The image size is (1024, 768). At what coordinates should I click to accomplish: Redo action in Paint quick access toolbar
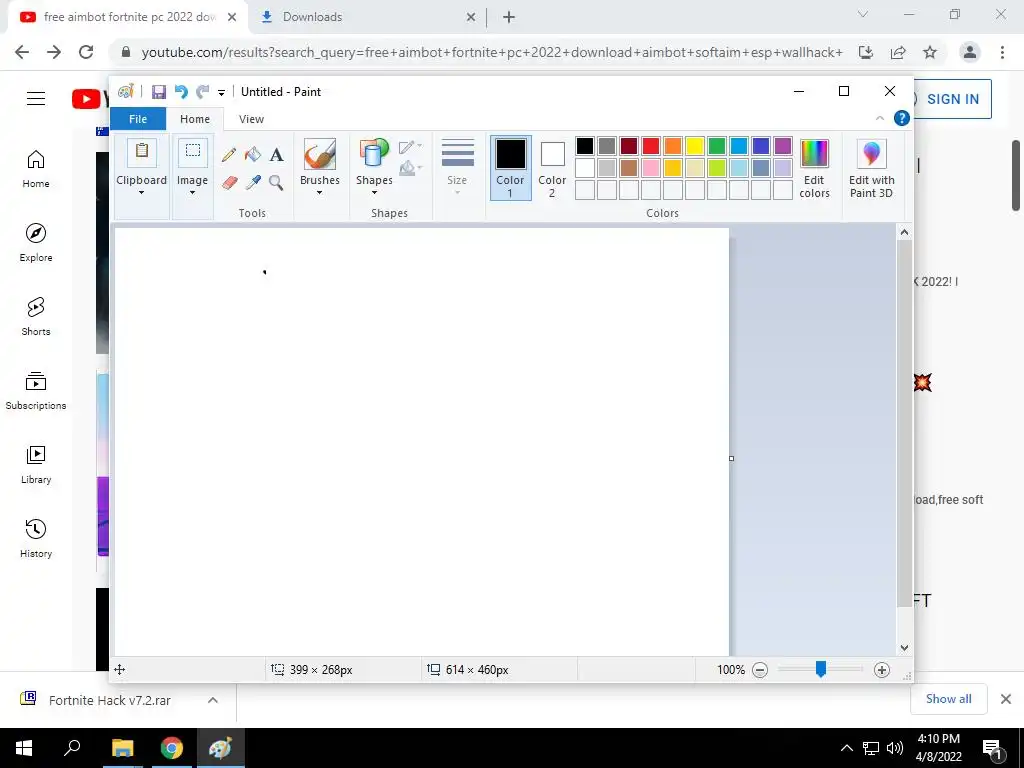(x=203, y=92)
